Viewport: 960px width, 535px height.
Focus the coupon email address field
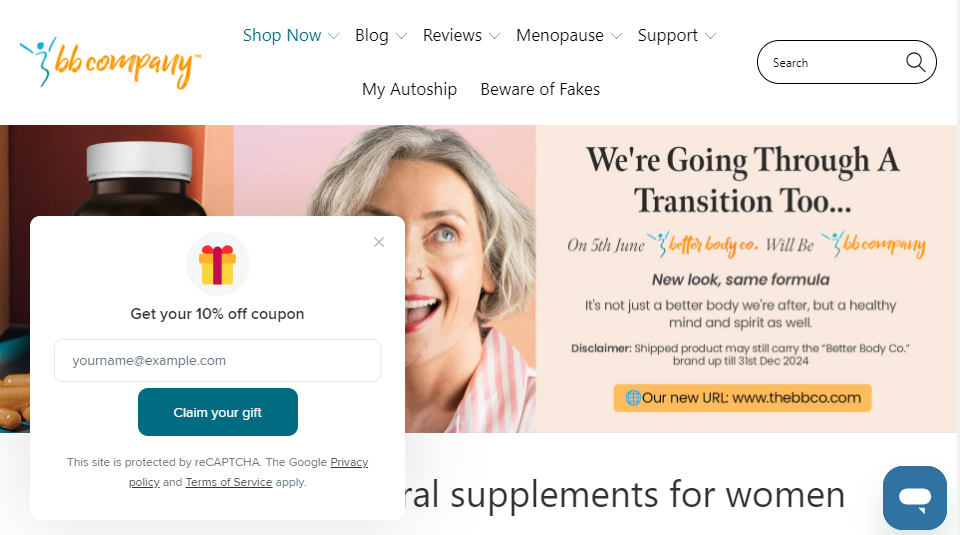[217, 361]
